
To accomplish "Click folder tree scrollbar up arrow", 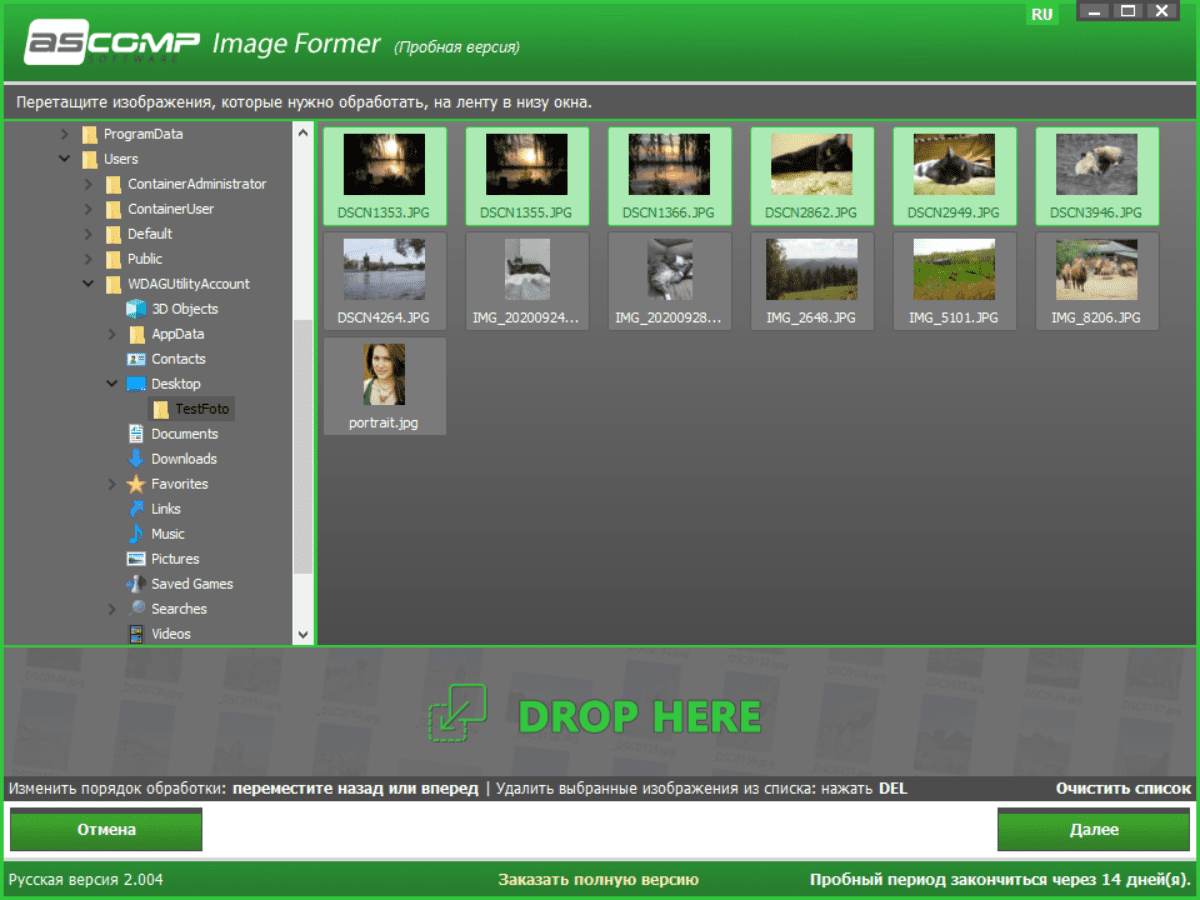I will point(303,132).
